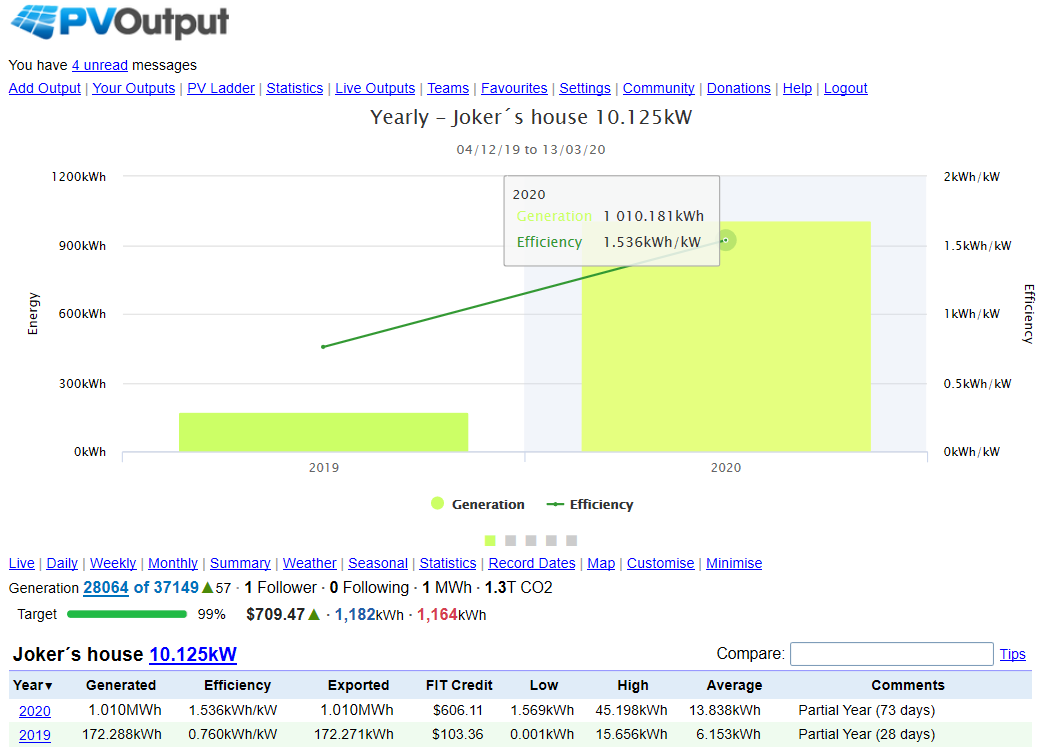
Task: Click the Partial Year (28 days) comment
Action: (867, 734)
